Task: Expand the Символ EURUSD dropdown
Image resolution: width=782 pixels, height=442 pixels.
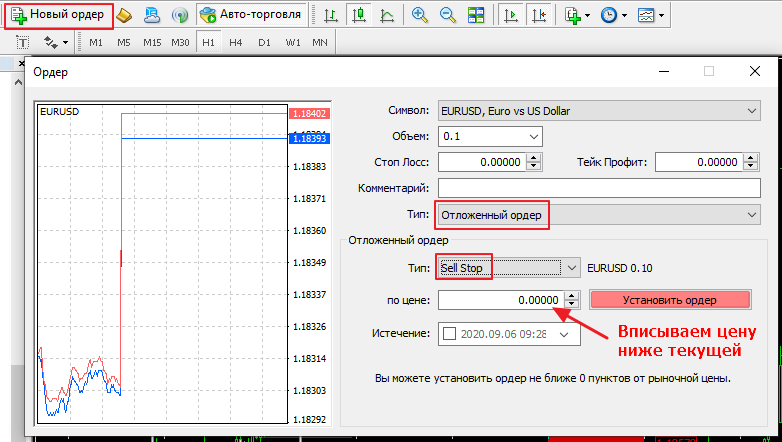Action: [x=599, y=111]
